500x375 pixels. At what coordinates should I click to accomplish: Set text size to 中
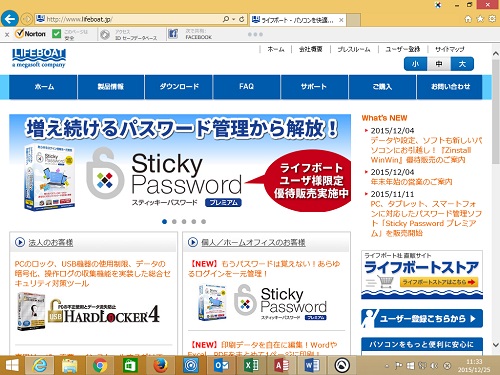click(439, 64)
